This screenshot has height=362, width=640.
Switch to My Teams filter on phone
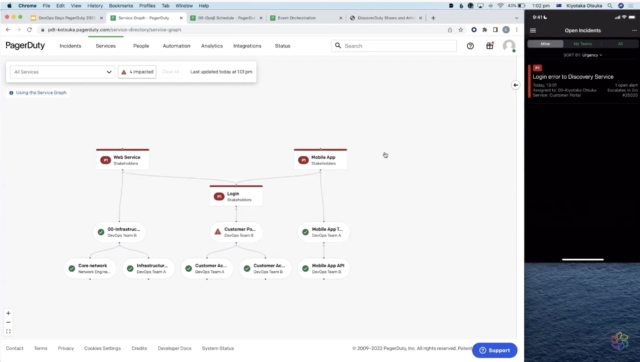click(582, 44)
